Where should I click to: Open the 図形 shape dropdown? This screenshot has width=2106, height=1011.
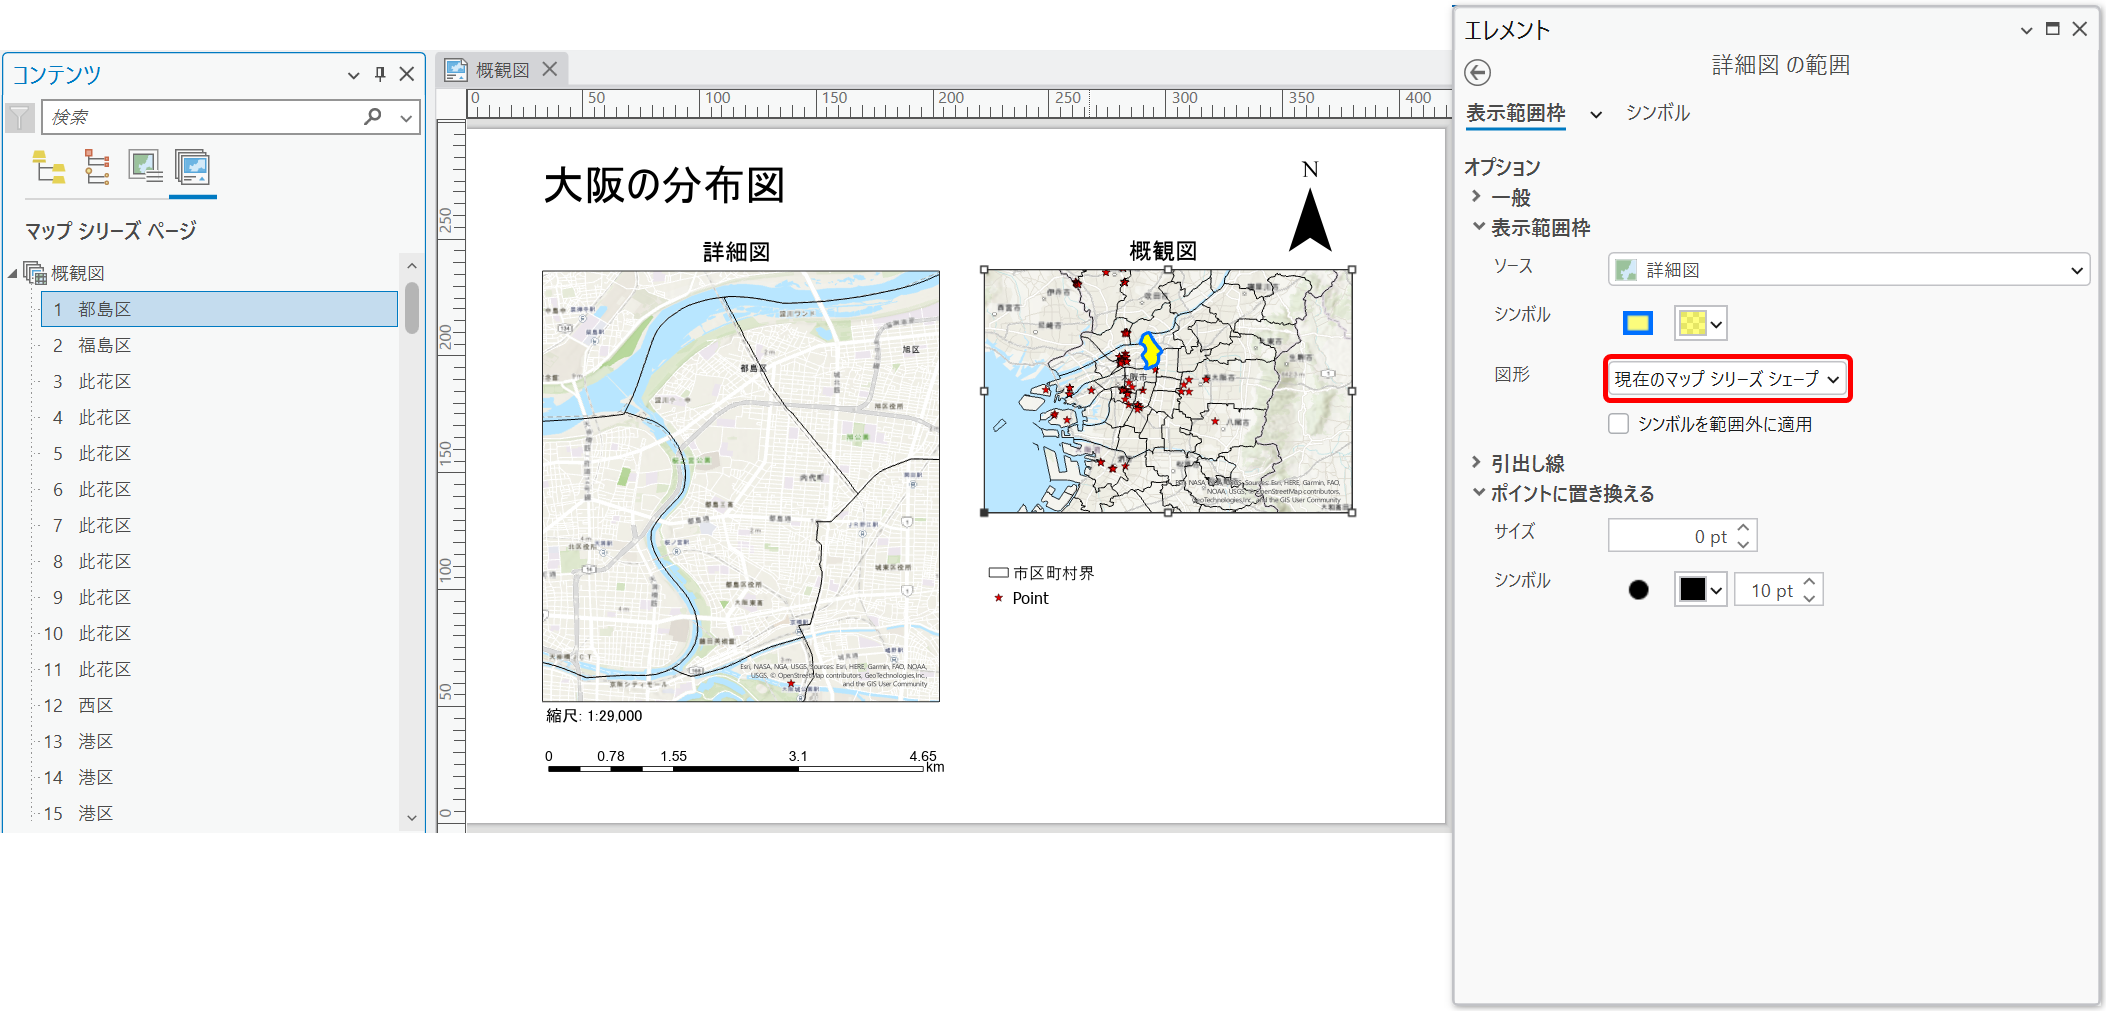coord(1727,379)
